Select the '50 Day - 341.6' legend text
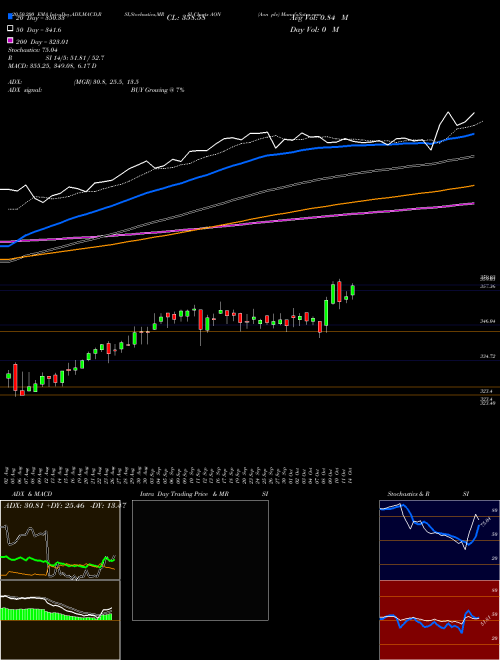Image resolution: width=500 pixels, height=660 pixels. [38, 30]
